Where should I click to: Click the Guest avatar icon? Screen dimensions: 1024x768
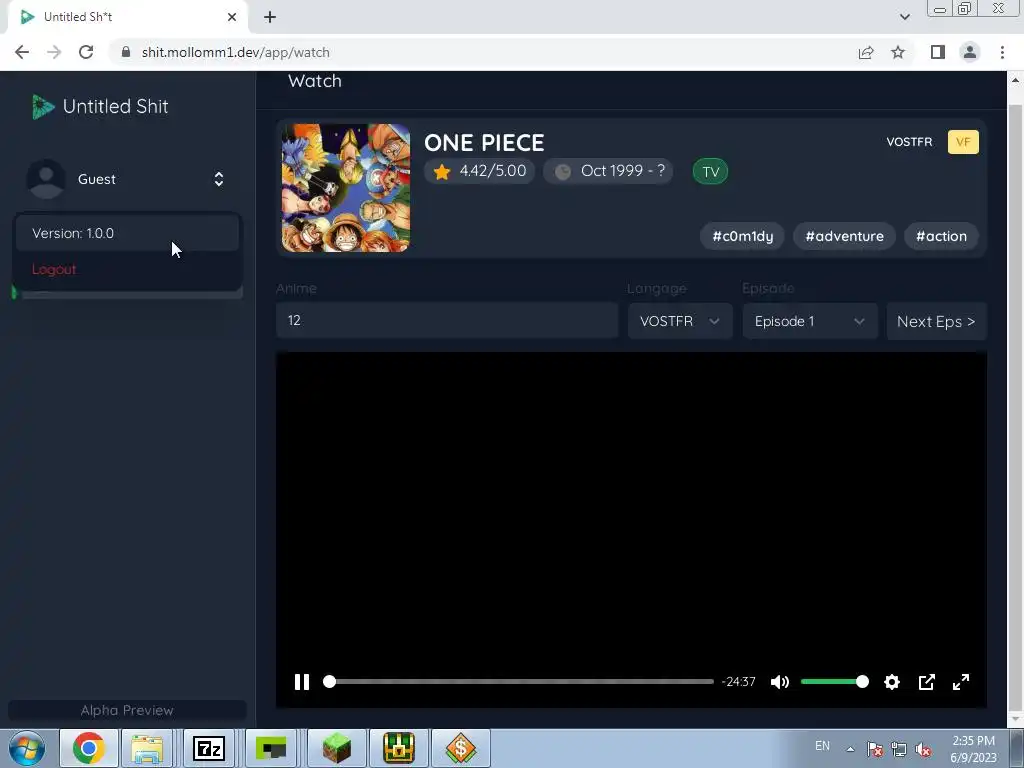(x=46, y=179)
